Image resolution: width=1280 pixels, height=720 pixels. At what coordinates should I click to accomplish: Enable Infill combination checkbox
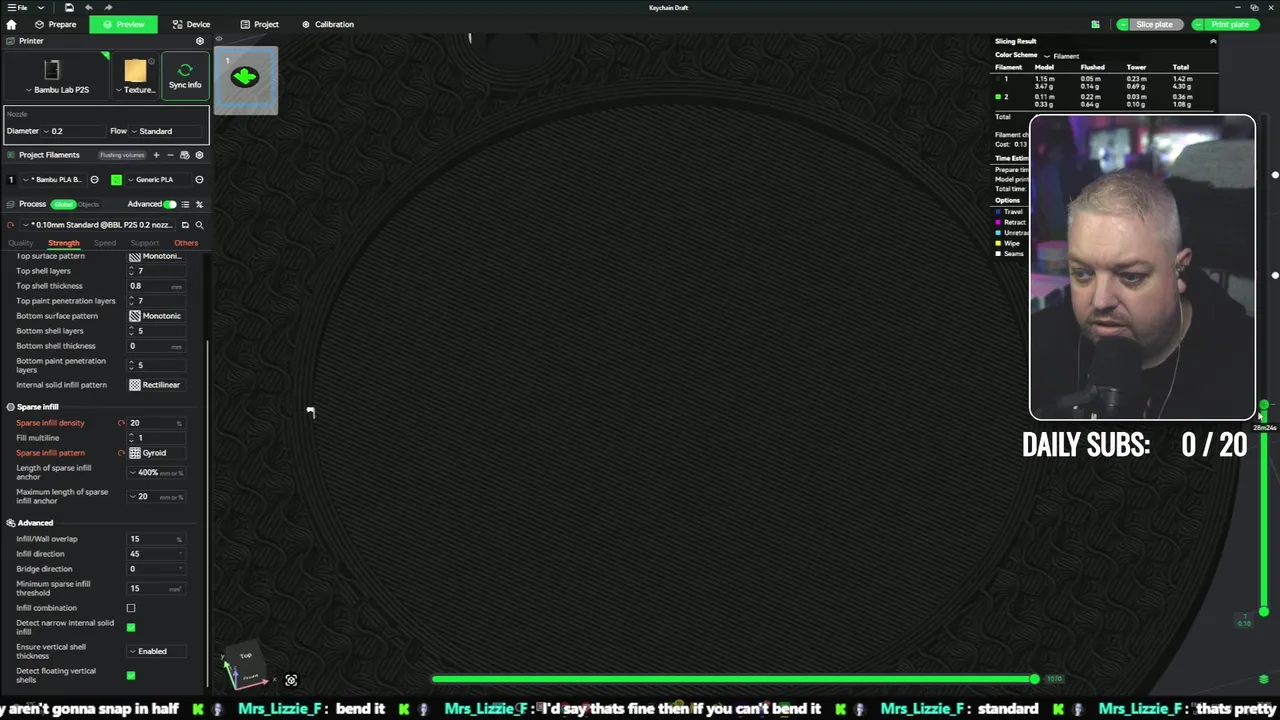131,608
